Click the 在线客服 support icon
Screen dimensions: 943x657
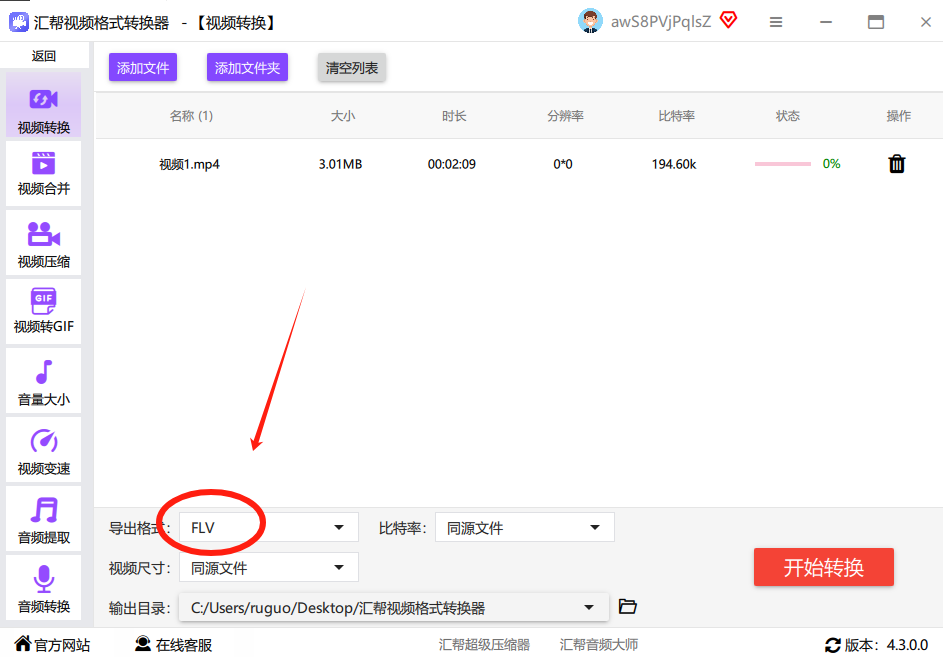(x=143, y=644)
